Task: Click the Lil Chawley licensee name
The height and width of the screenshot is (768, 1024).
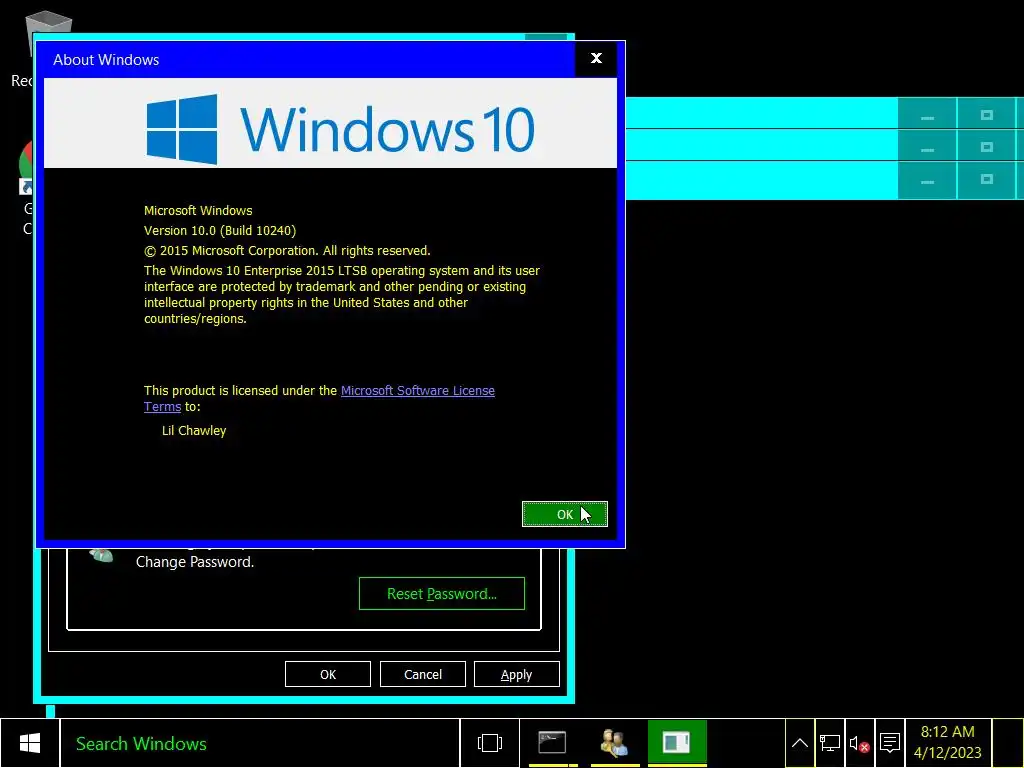Action: [x=194, y=430]
